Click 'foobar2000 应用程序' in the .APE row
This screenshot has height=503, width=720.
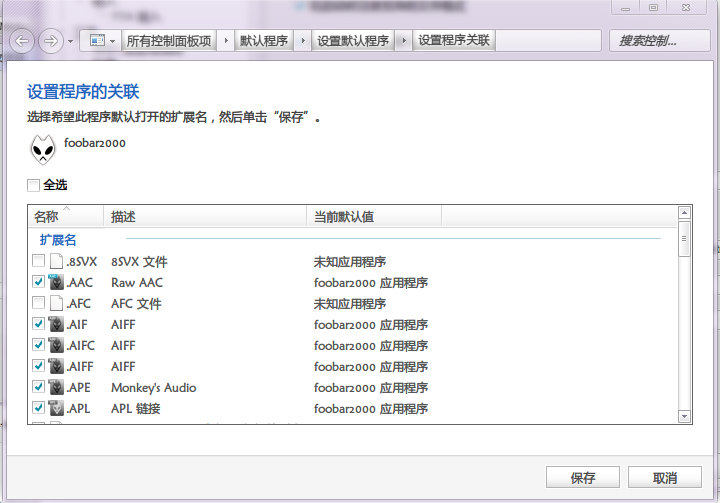pyautogui.click(x=371, y=388)
